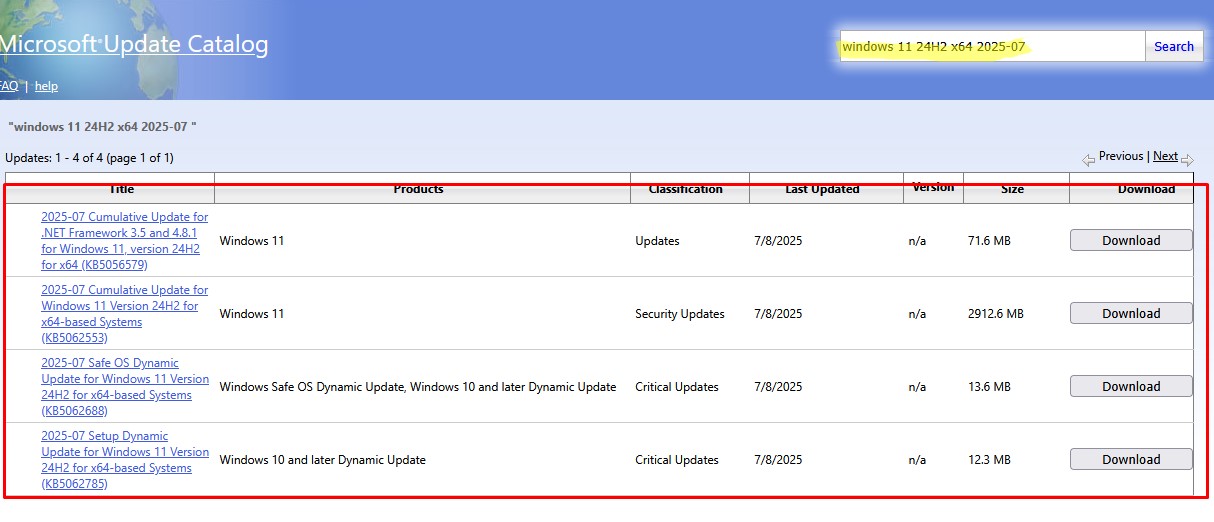This screenshot has width=1214, height=522.
Task: Click the quoted search query heading
Action: (x=102, y=127)
